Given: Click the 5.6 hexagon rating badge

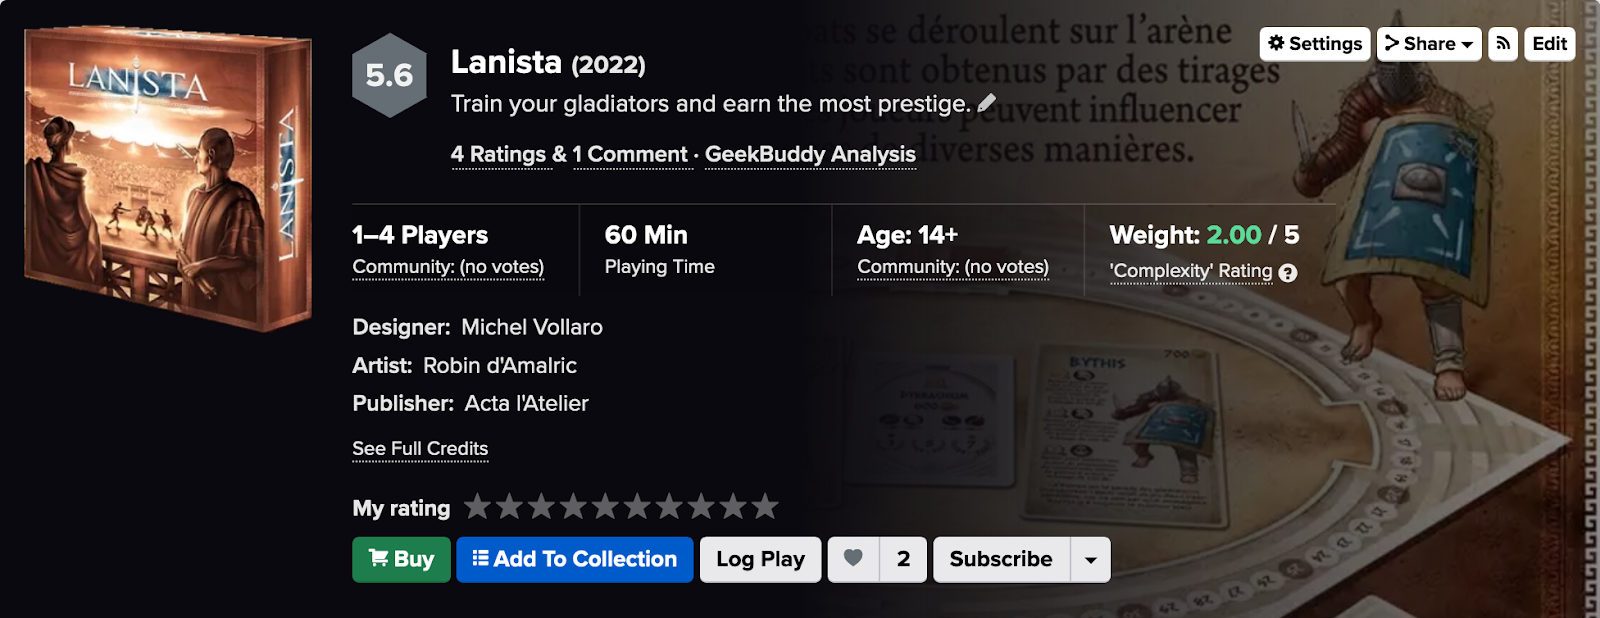Looking at the screenshot, I should [x=389, y=76].
